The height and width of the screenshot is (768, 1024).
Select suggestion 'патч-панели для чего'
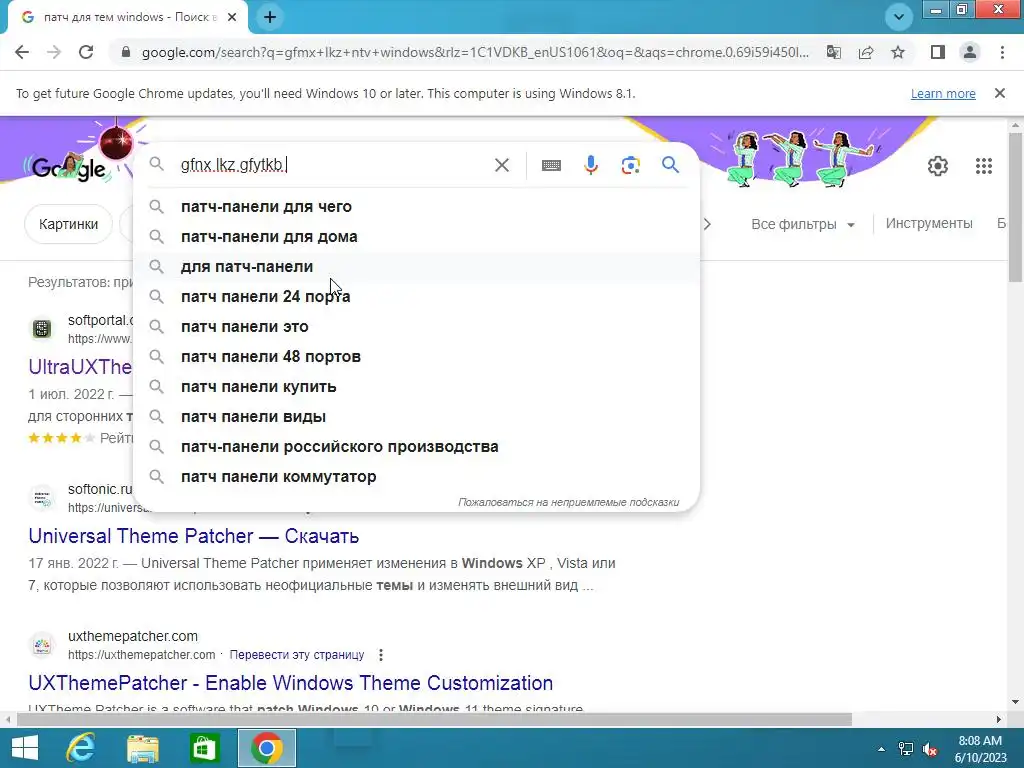click(x=416, y=206)
